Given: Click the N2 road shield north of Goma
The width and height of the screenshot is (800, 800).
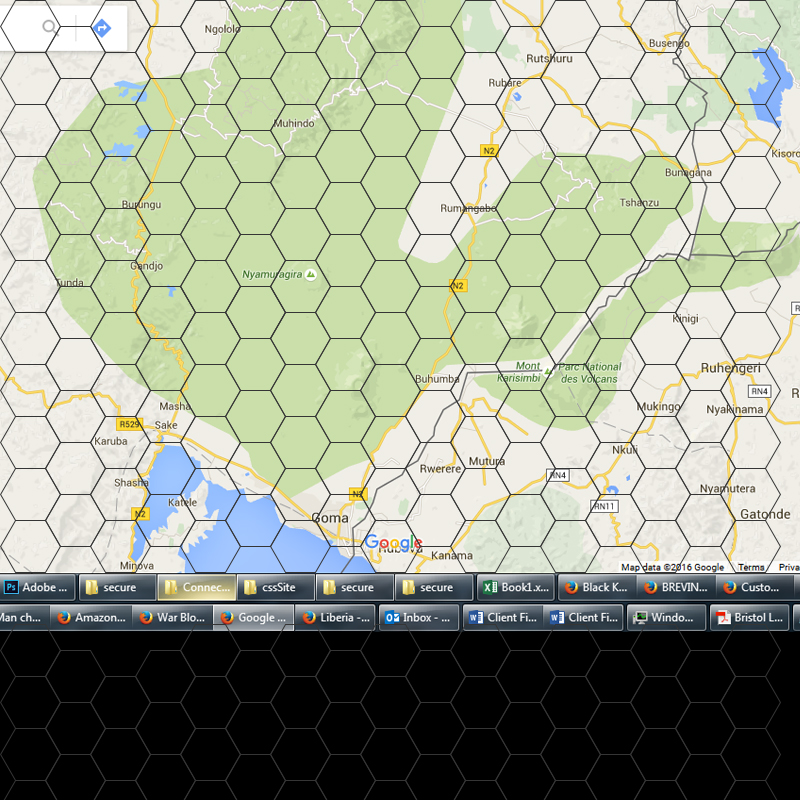Looking at the screenshot, I should click(357, 493).
